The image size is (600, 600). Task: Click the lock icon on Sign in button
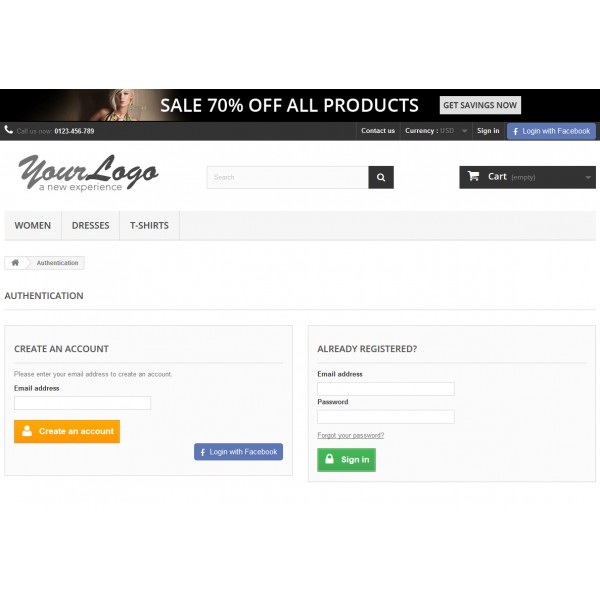(329, 458)
